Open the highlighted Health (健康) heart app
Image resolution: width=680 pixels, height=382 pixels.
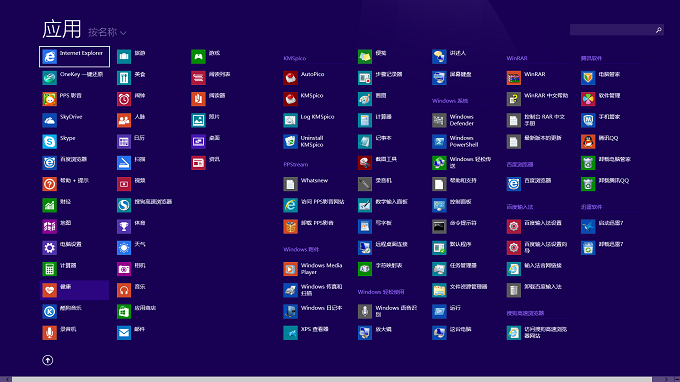pos(74,290)
